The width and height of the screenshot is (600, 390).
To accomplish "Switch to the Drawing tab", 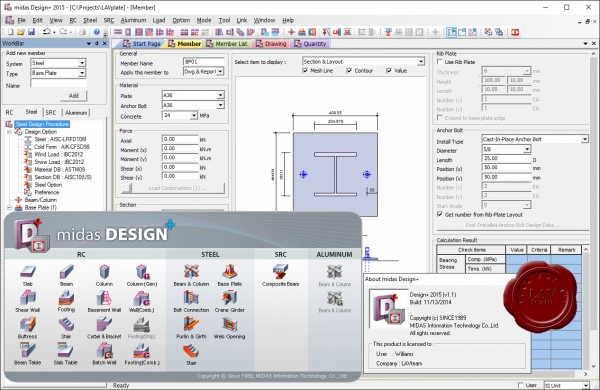I will [x=271, y=44].
